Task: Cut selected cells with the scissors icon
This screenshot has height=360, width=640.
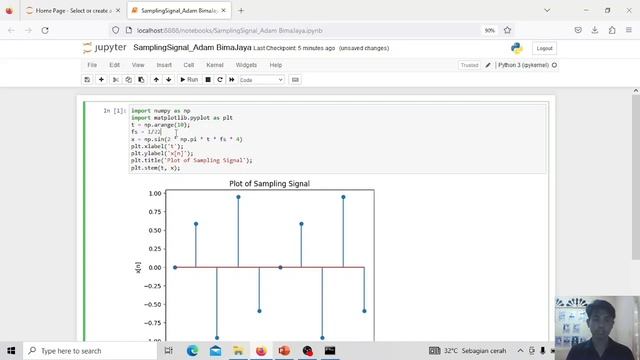Action: coord(116,80)
